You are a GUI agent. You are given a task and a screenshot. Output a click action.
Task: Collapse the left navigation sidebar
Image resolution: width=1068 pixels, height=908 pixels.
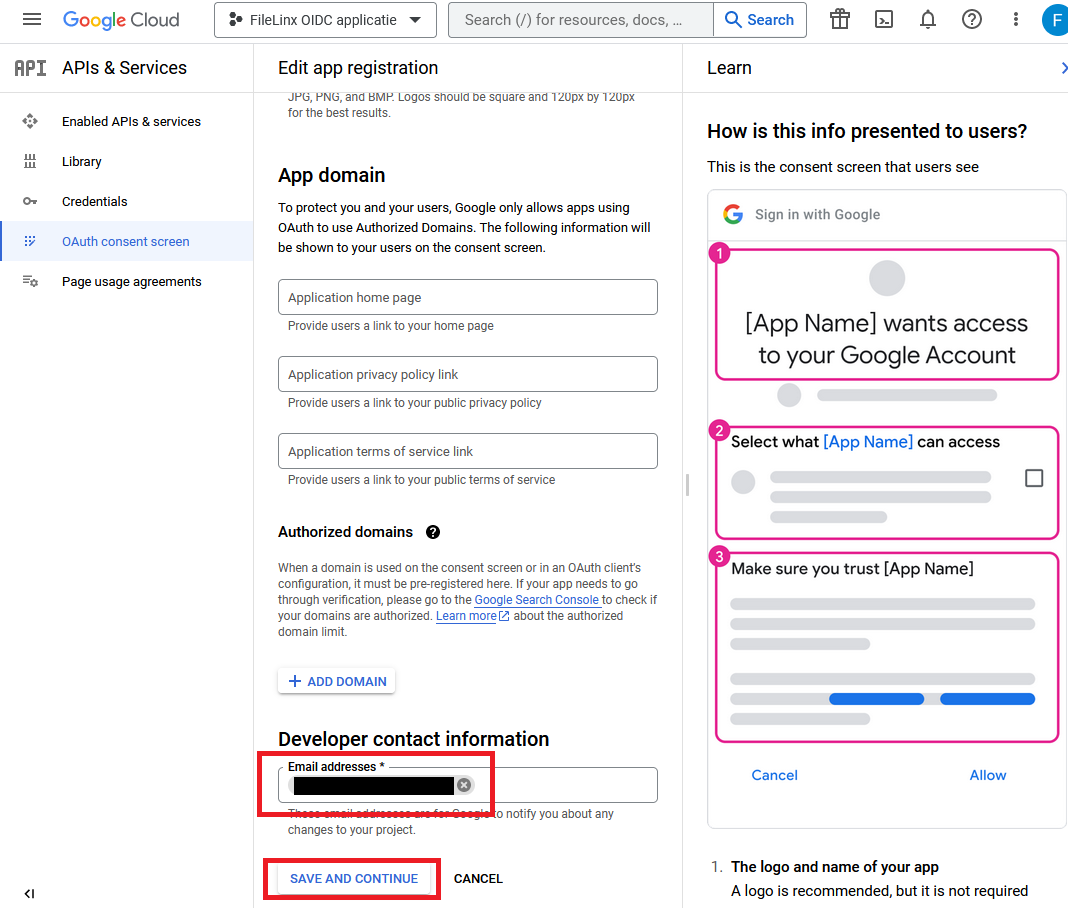tap(29, 894)
